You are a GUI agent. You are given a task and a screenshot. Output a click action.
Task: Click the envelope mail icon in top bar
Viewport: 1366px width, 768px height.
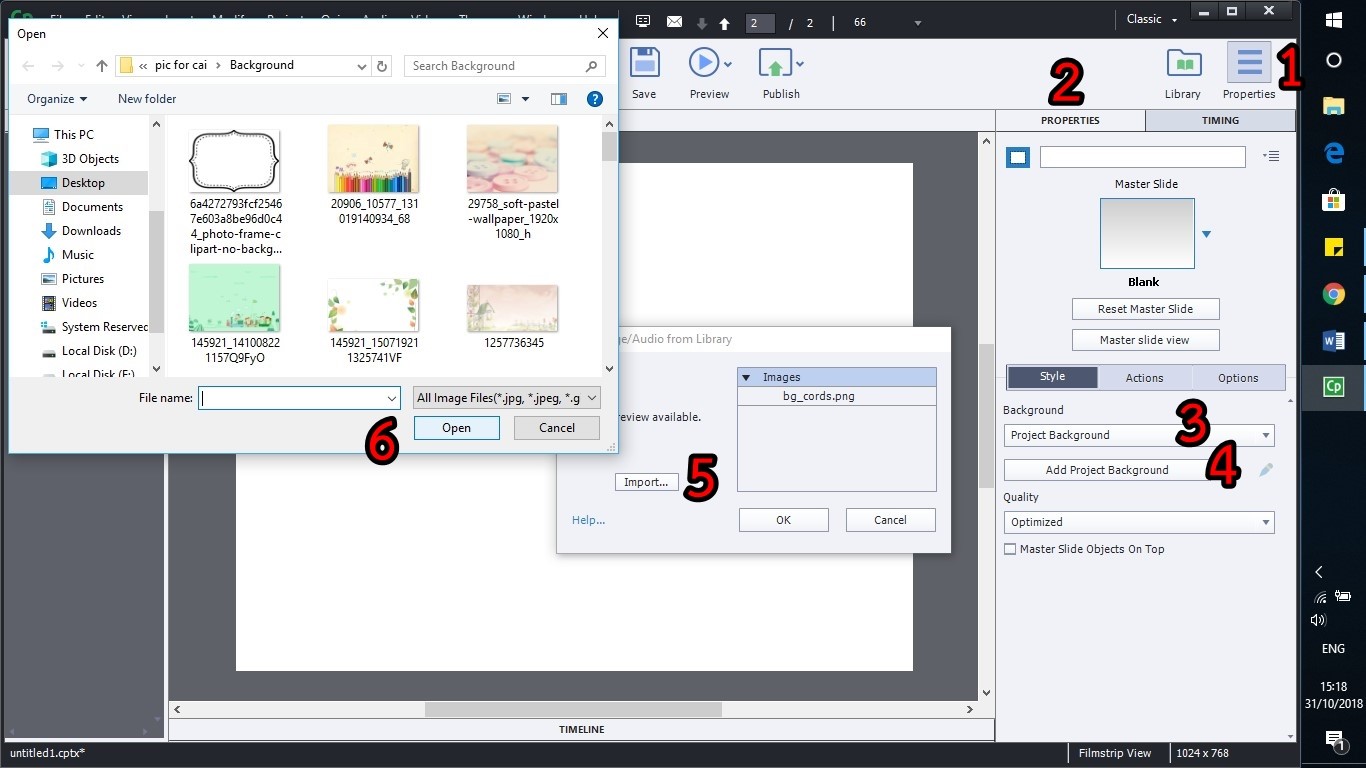tap(674, 22)
